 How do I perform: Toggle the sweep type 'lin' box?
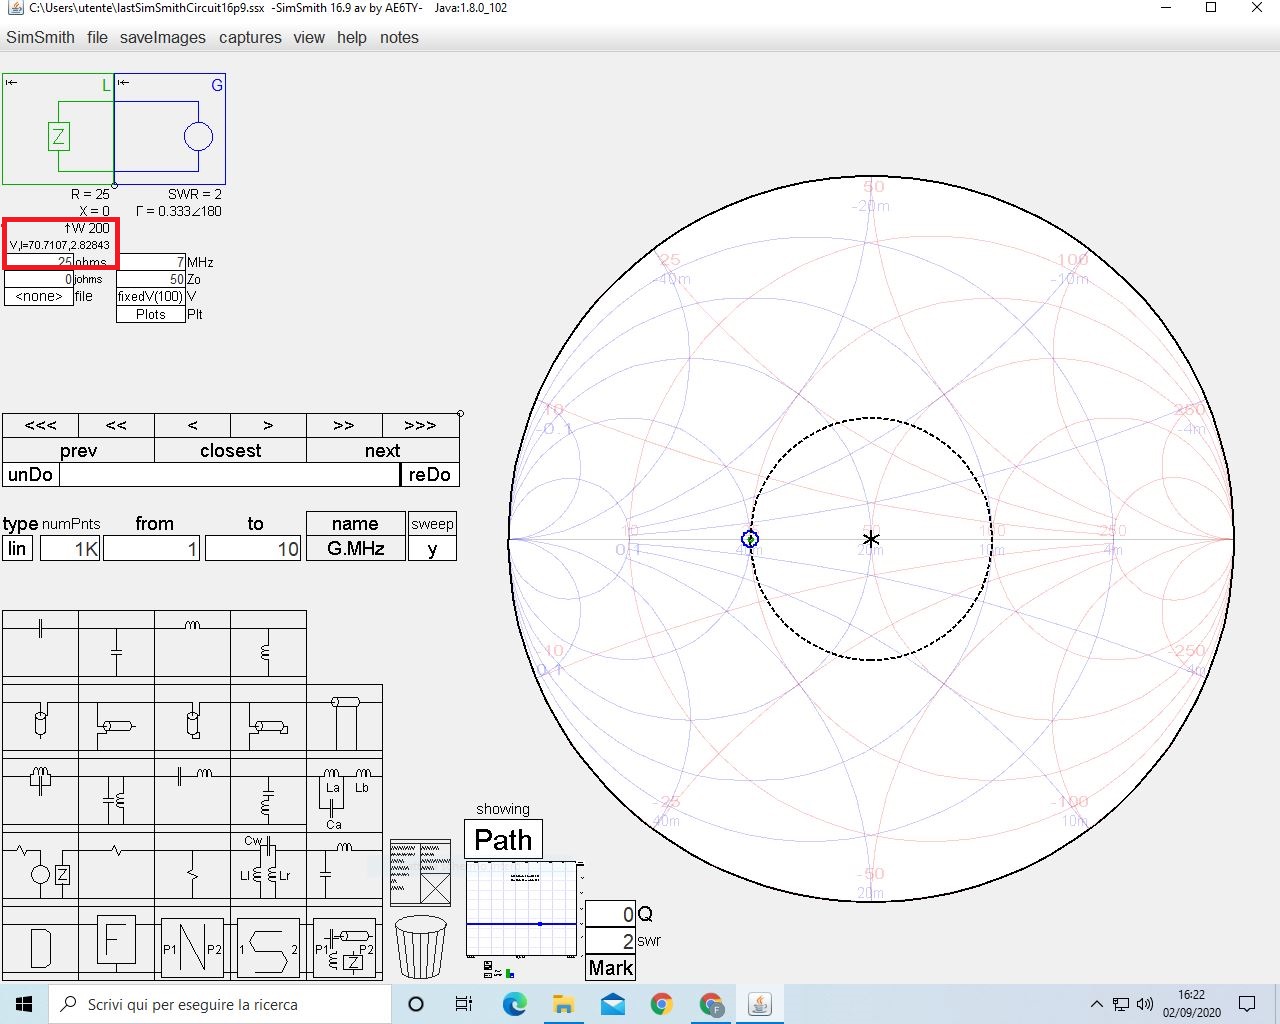point(17,549)
